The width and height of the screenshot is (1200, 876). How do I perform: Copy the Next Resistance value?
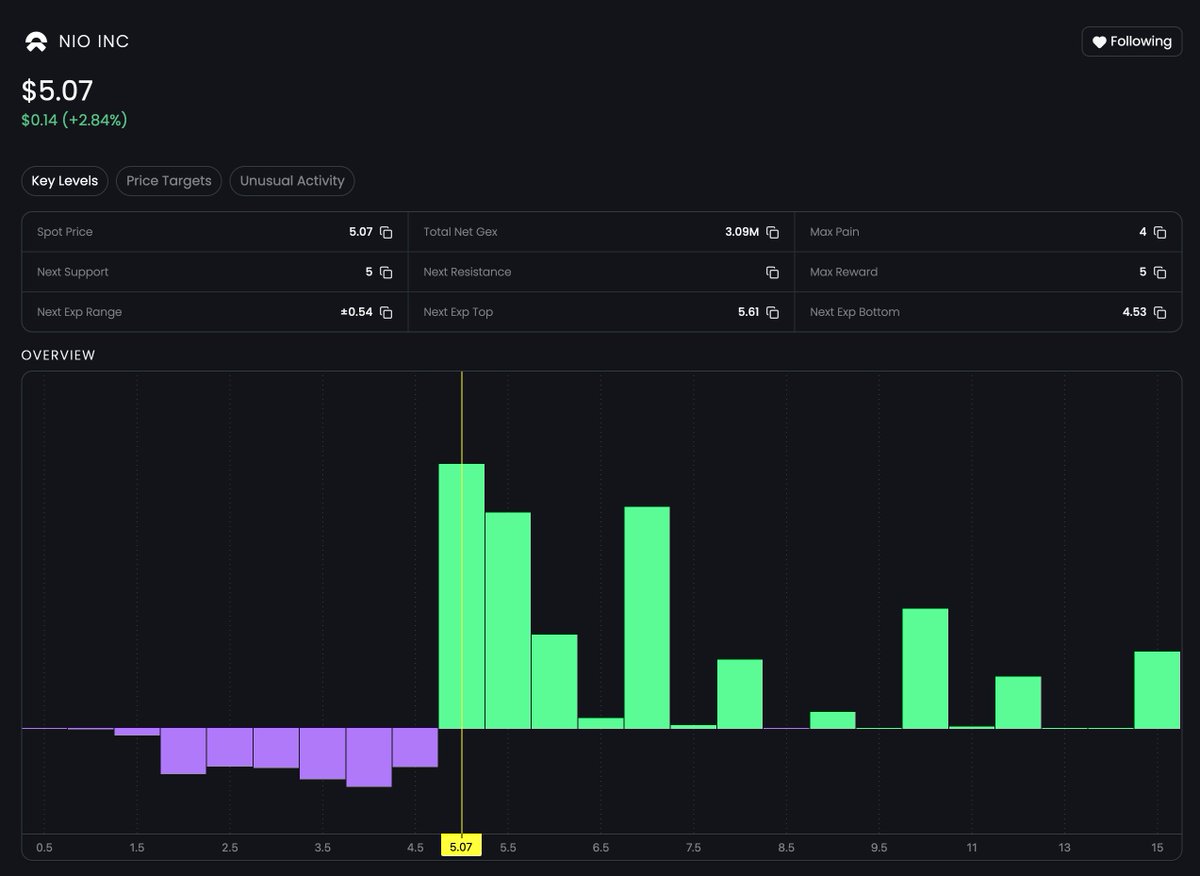[772, 272]
